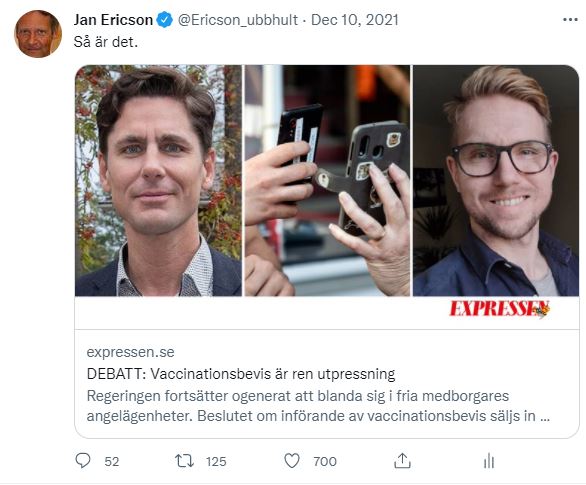Click the middle photo of phones
The image size is (586, 485).
coord(327,180)
